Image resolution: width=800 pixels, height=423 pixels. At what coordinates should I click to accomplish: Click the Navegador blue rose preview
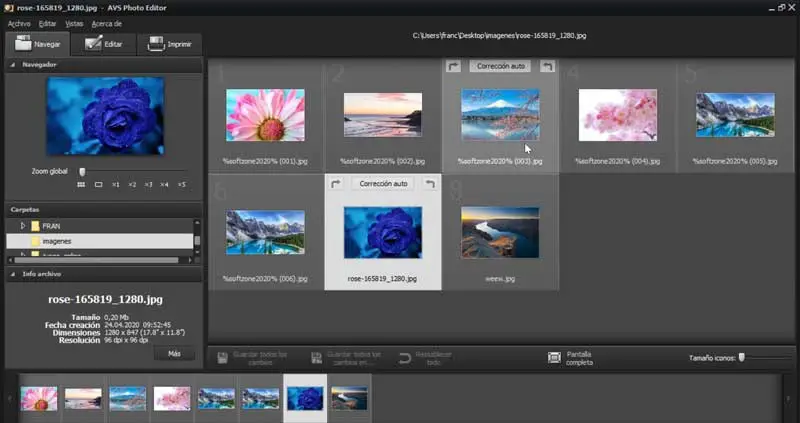click(x=105, y=116)
